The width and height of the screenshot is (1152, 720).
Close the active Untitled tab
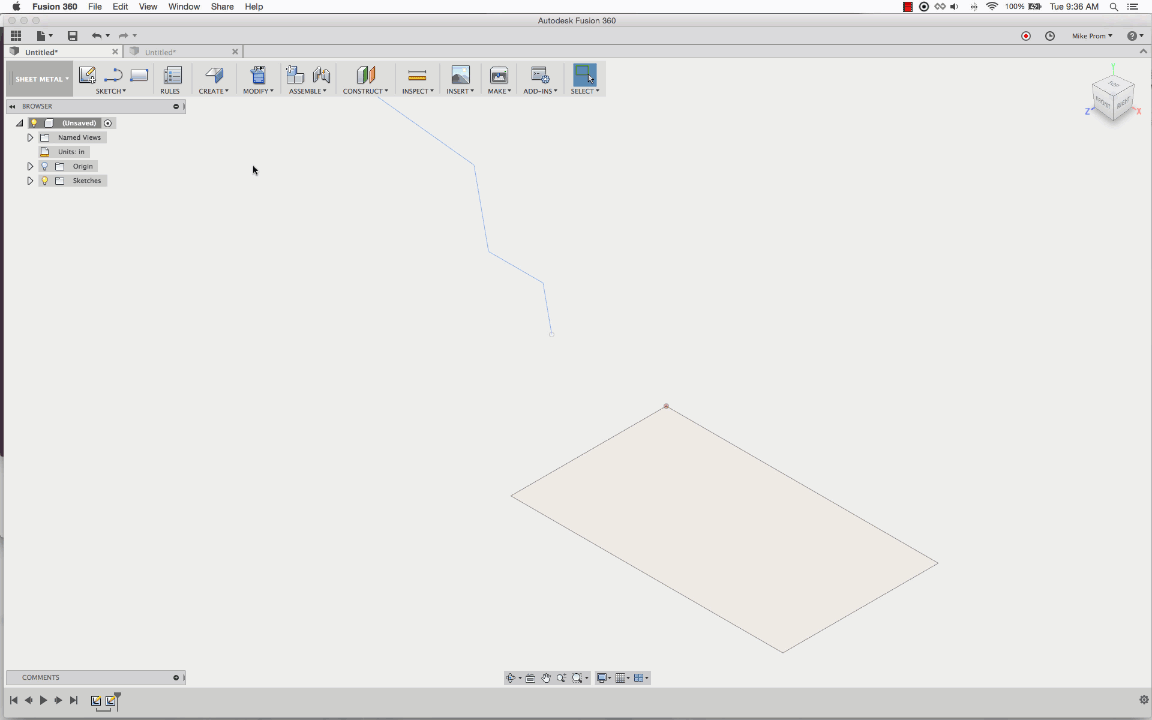click(115, 52)
